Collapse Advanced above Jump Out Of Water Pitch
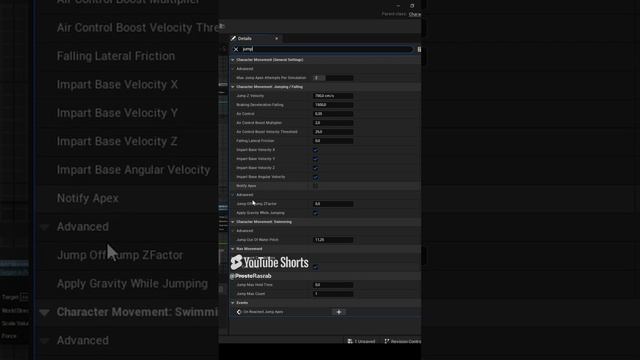The image size is (640, 360). pyautogui.click(x=233, y=231)
